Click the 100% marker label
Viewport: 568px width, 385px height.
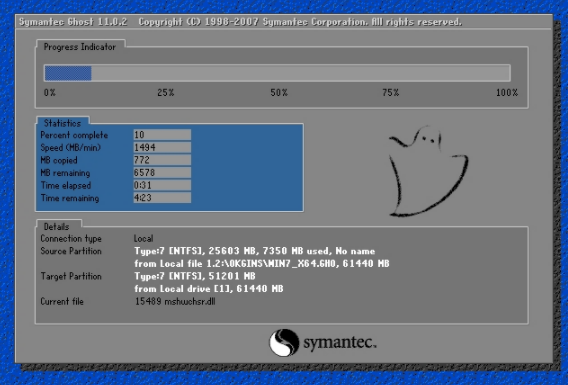(507, 93)
